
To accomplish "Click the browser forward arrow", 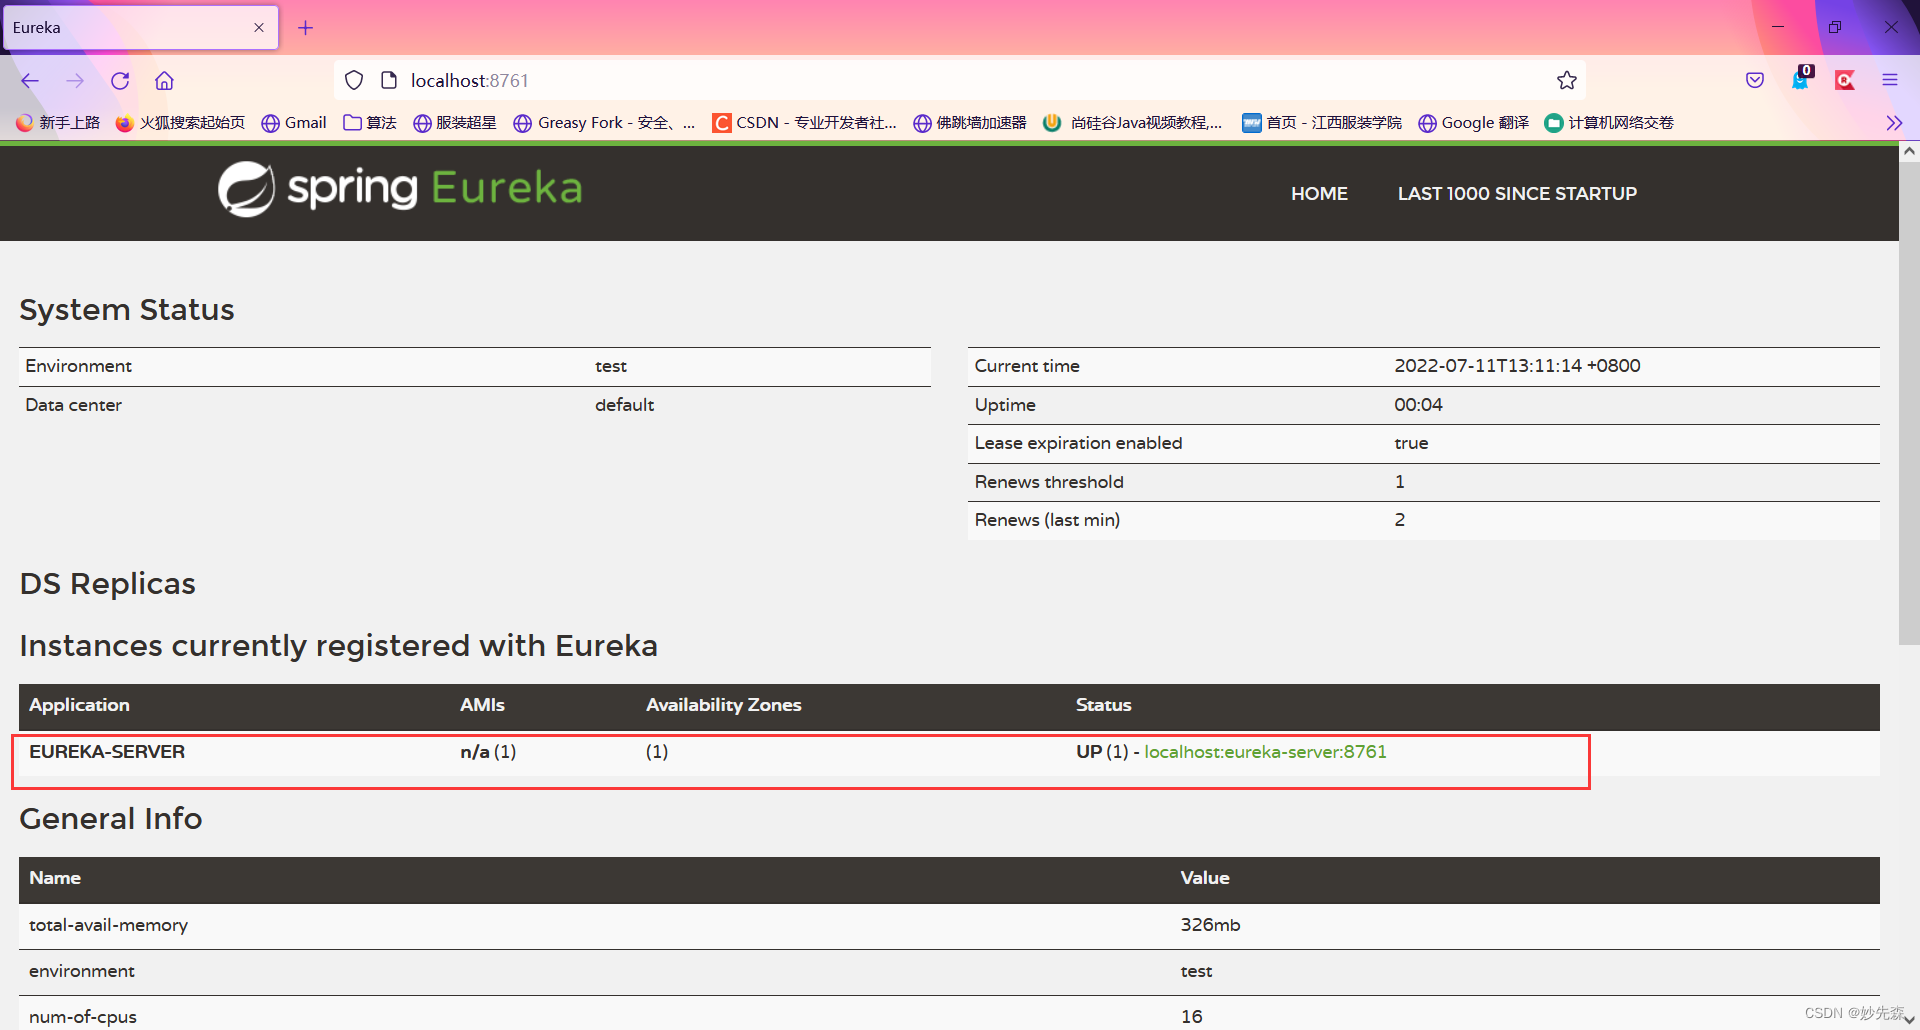I will tap(75, 81).
